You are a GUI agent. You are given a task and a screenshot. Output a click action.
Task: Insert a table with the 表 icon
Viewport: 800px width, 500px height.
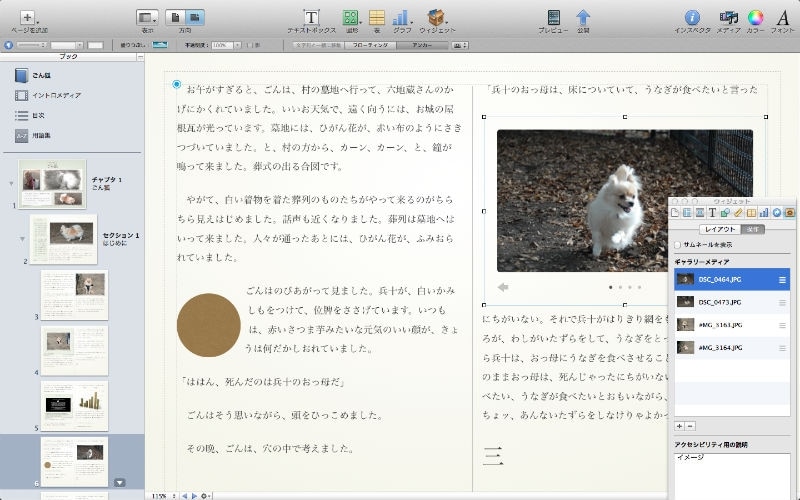(x=377, y=18)
